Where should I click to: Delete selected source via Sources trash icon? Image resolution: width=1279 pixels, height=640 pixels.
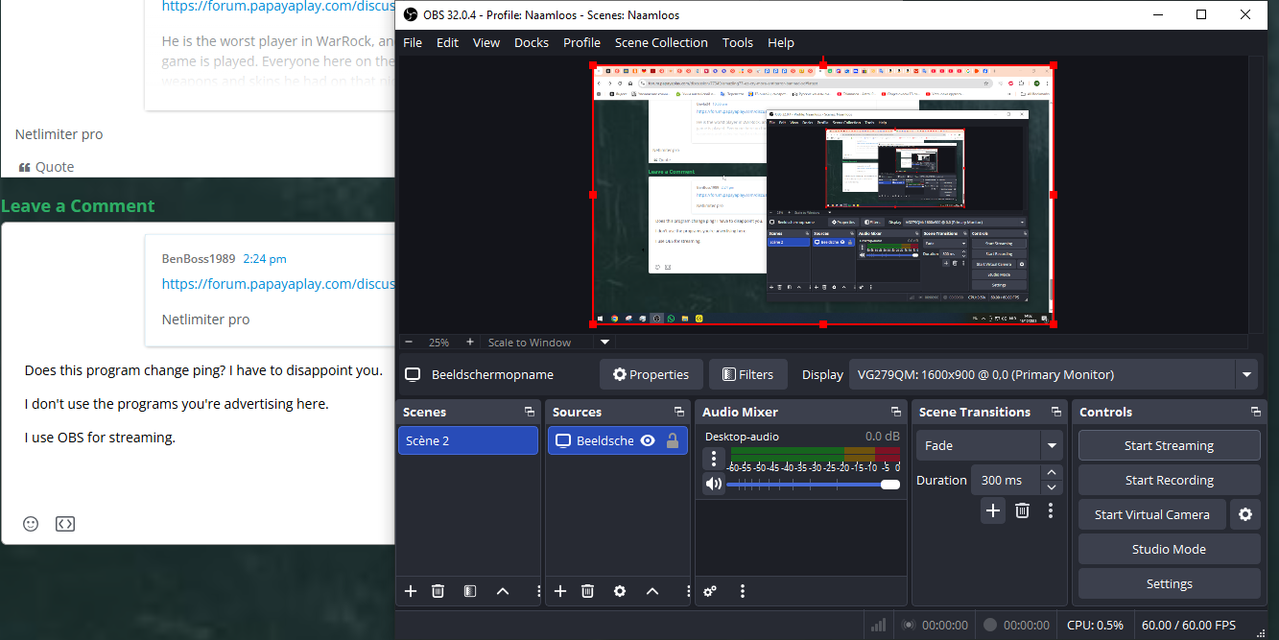[587, 591]
